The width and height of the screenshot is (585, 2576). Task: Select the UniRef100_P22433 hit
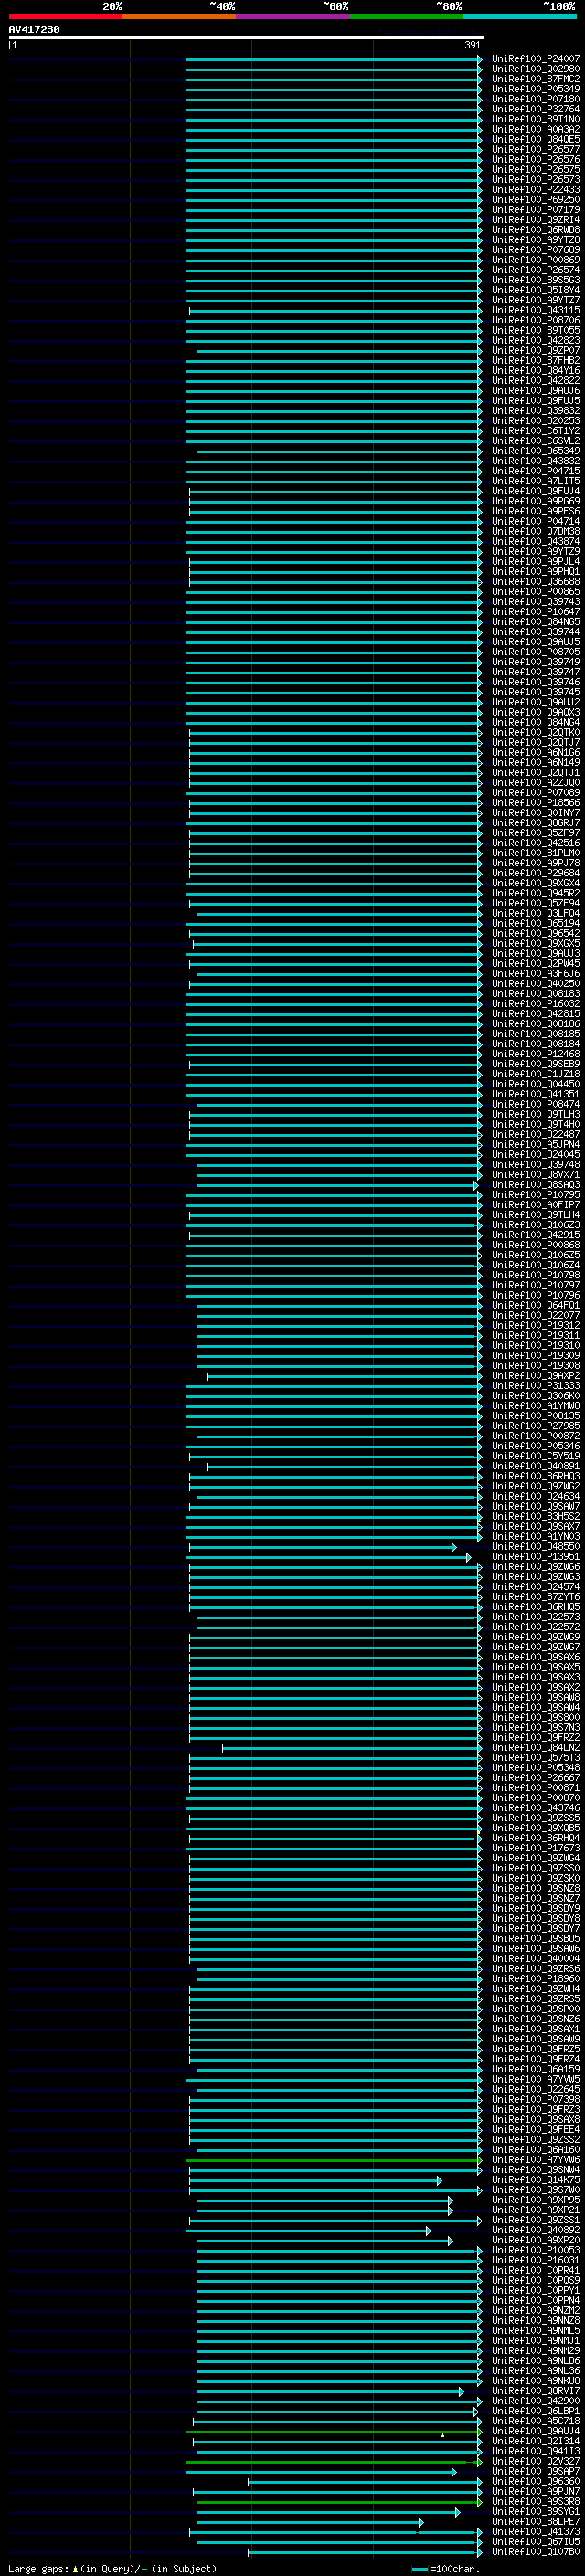pyautogui.click(x=536, y=190)
